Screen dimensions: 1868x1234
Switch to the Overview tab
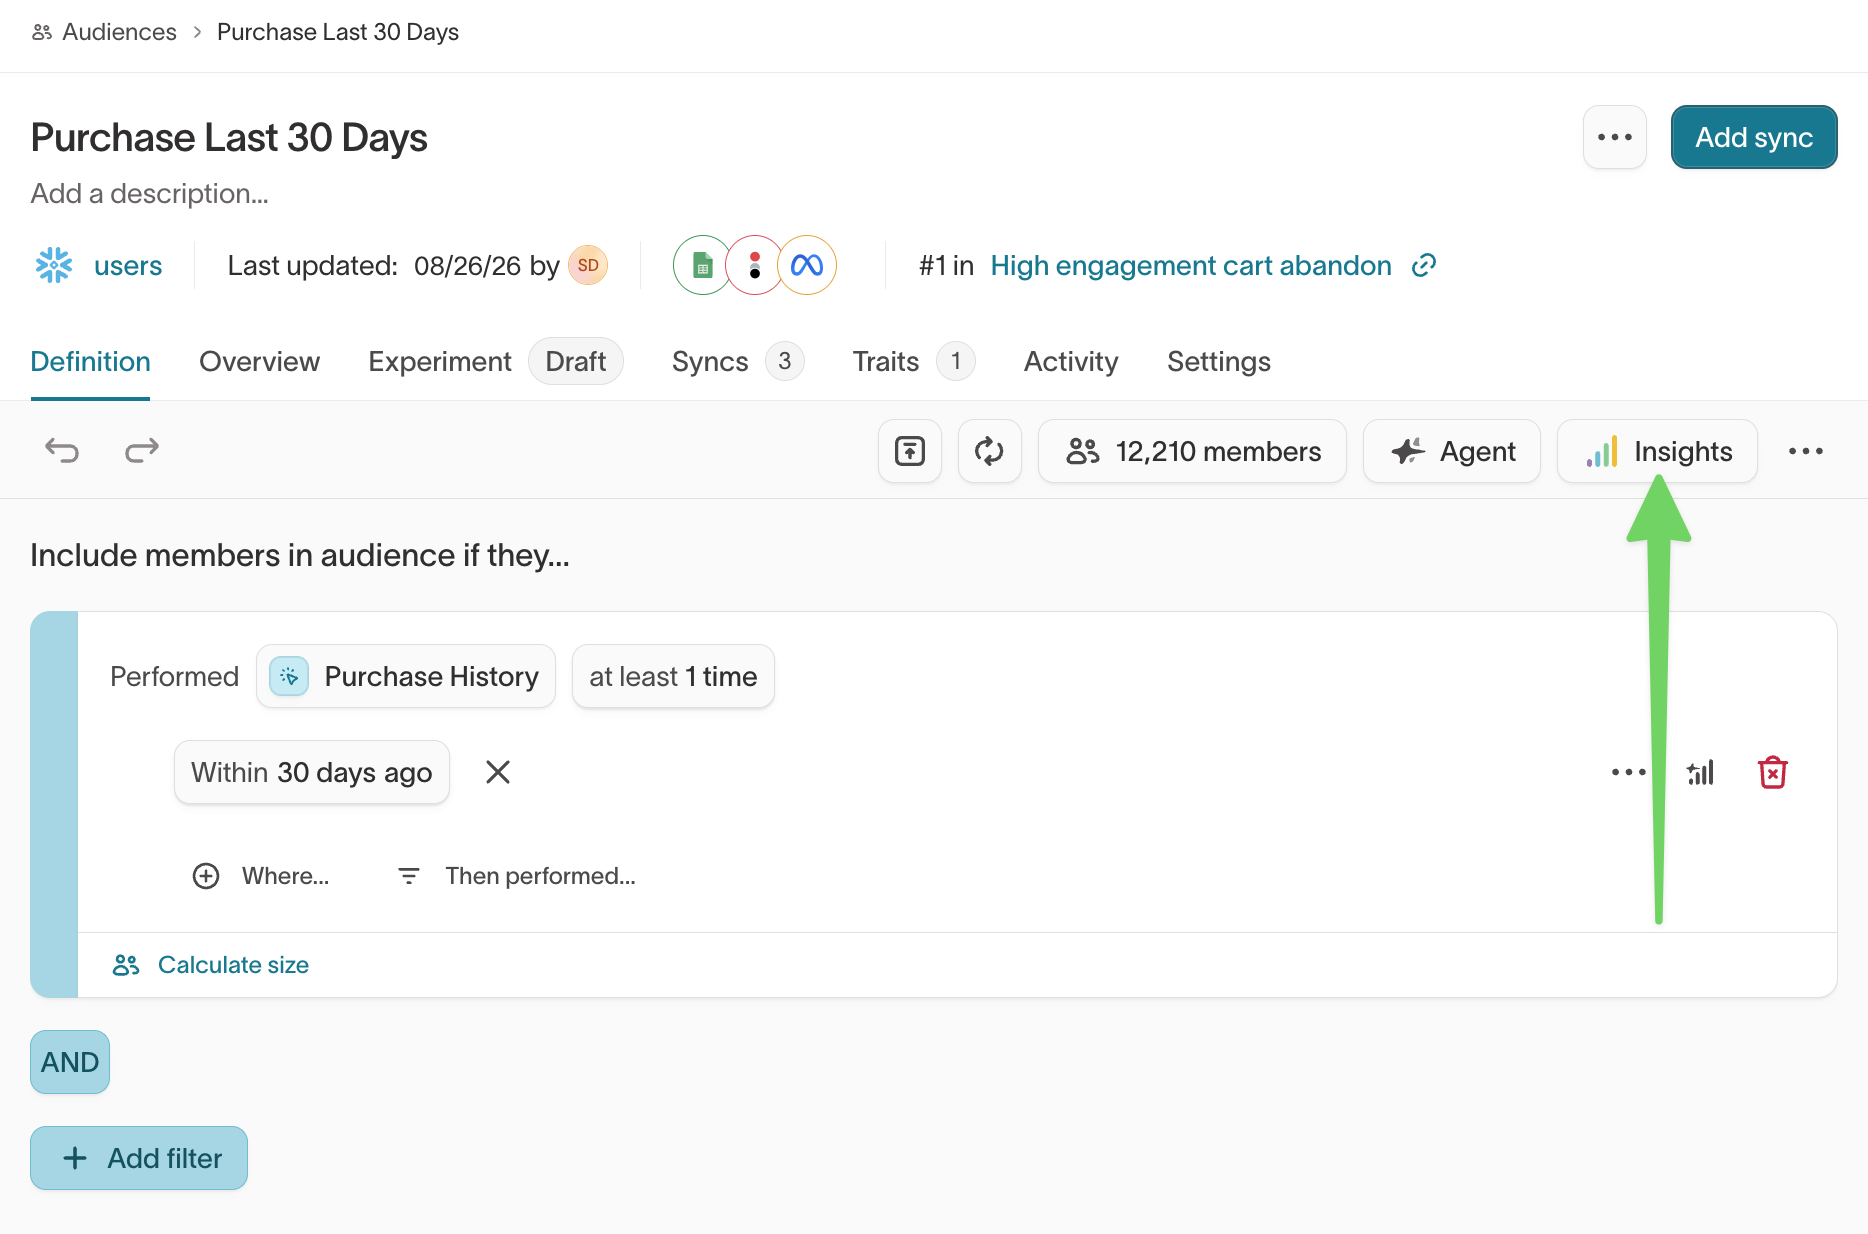tap(259, 361)
